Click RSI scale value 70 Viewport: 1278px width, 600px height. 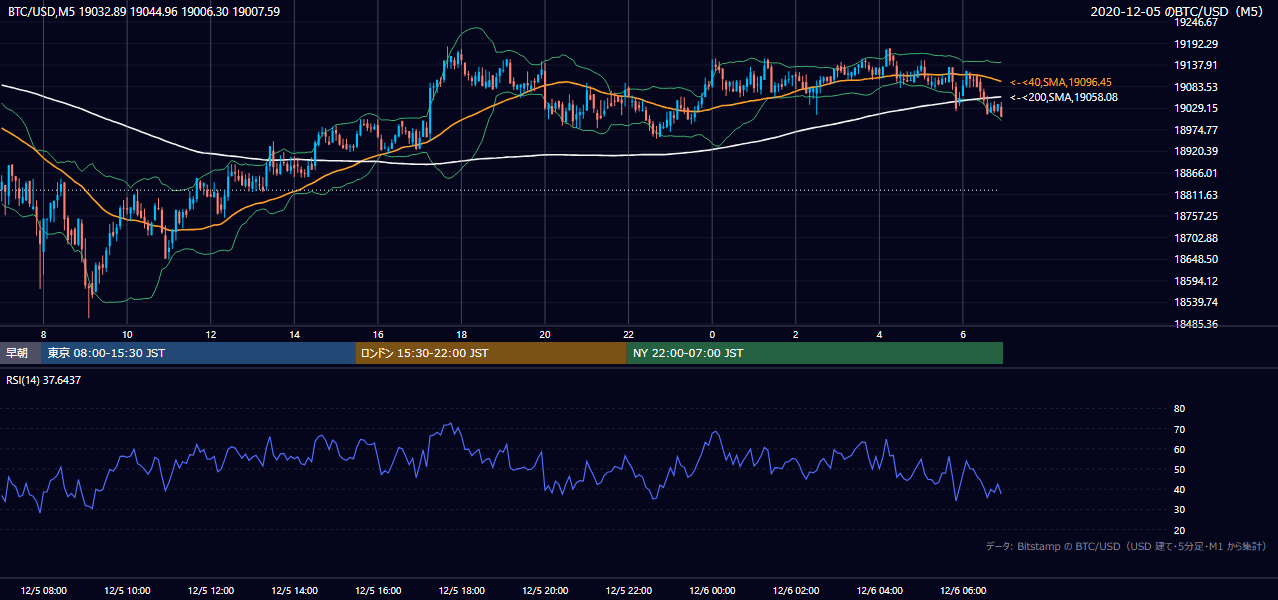click(1179, 429)
